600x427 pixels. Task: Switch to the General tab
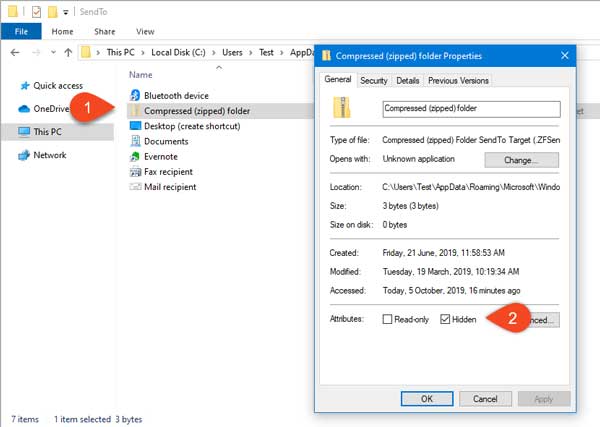coord(338,79)
